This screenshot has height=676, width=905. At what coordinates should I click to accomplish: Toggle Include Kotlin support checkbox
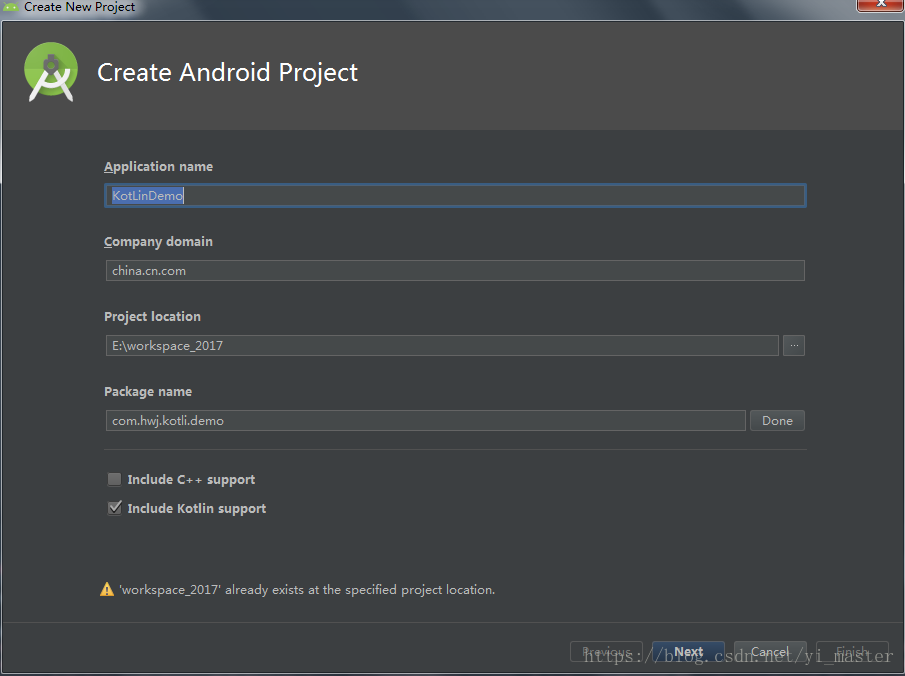coord(114,508)
